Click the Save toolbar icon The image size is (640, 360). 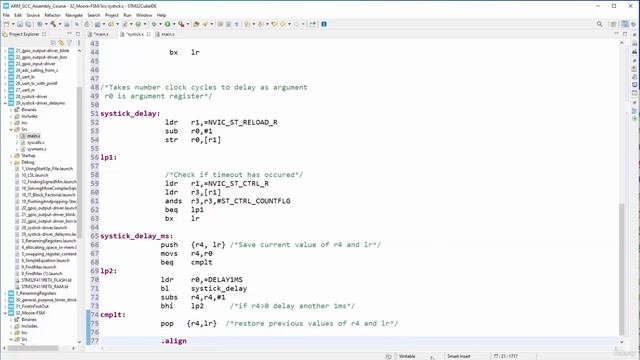point(20,24)
